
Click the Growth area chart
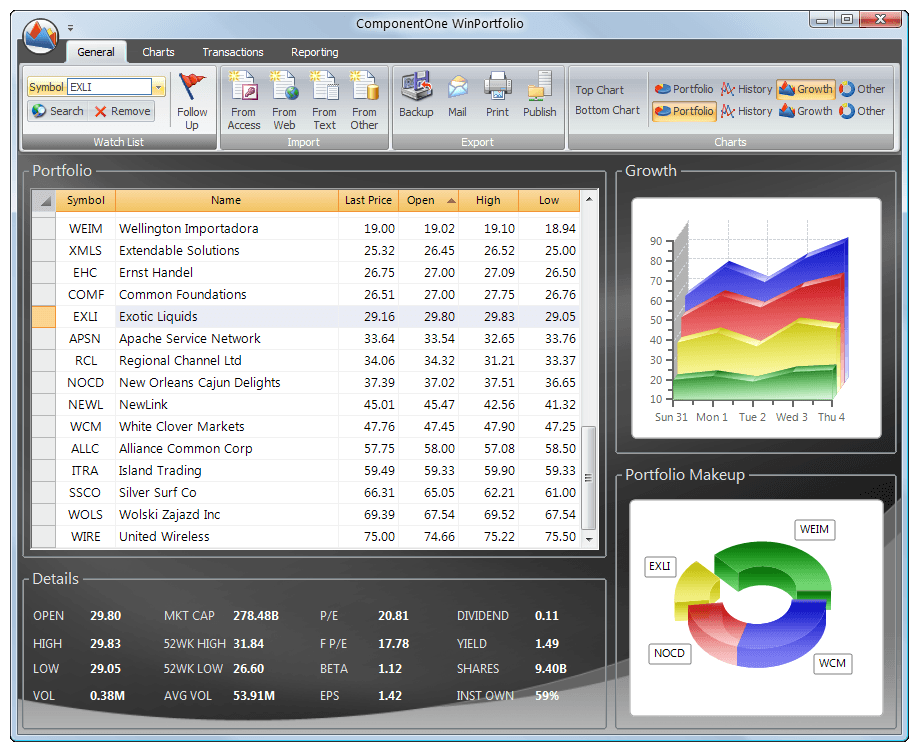[x=756, y=318]
